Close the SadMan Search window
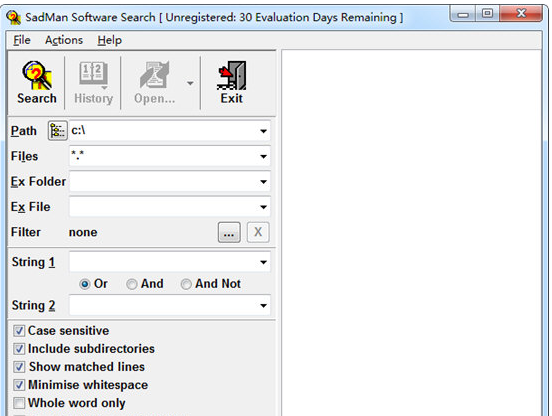Screen dimensions: 552x416 point(521,14)
